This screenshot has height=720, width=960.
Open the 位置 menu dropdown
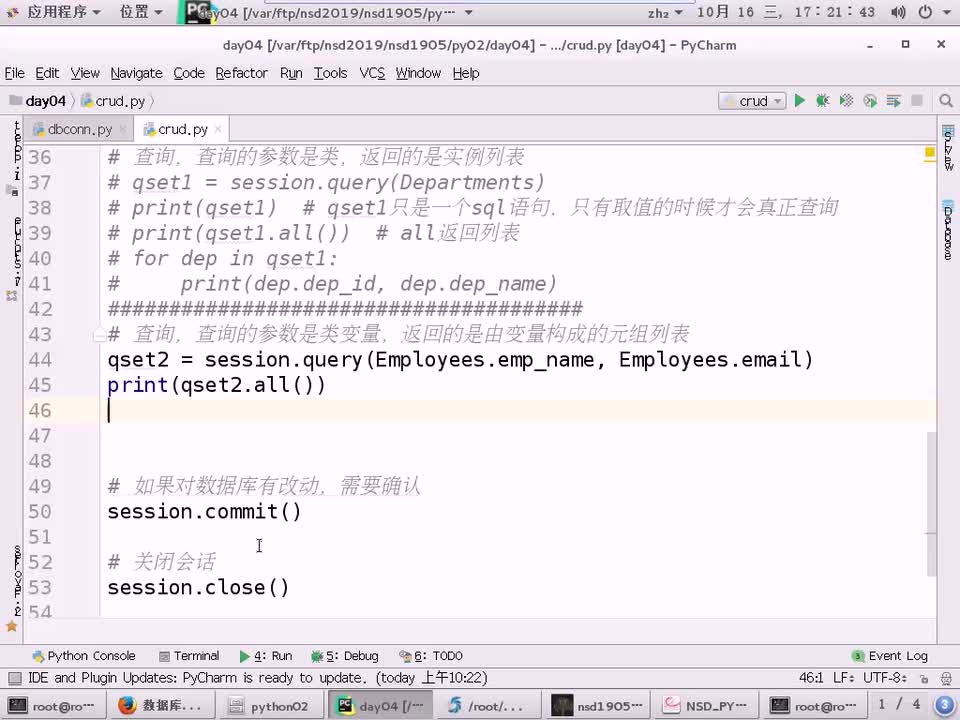pos(141,12)
